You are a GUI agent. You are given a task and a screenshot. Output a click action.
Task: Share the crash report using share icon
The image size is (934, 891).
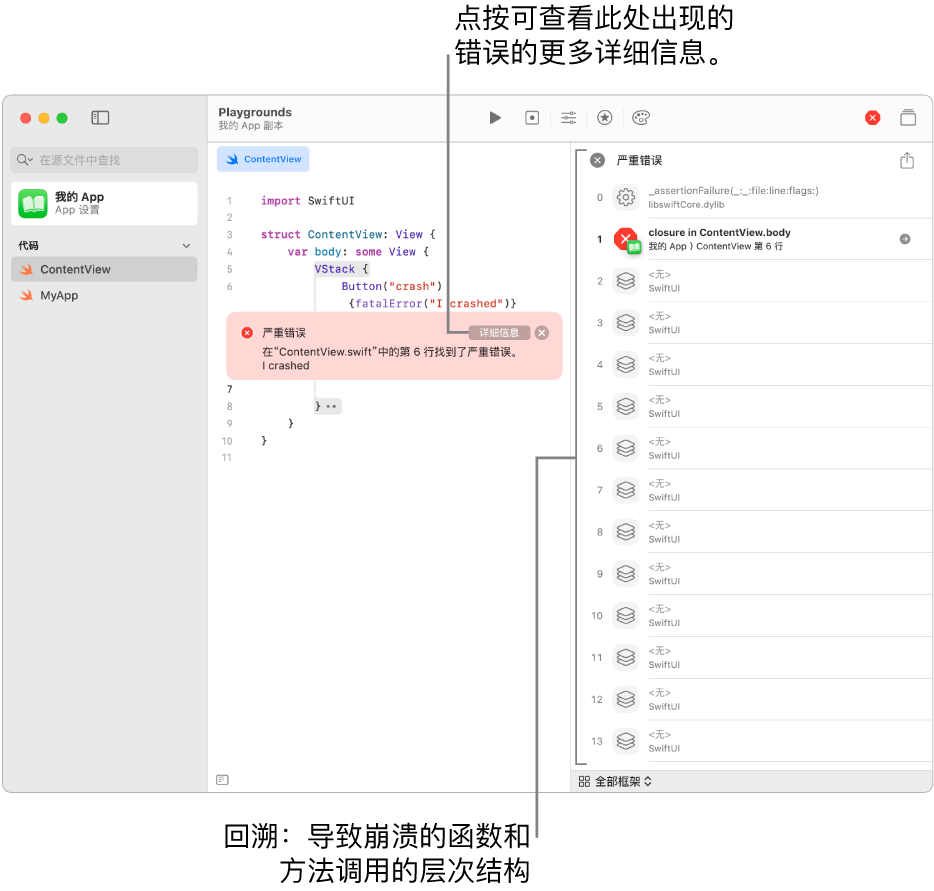pyautogui.click(x=907, y=160)
